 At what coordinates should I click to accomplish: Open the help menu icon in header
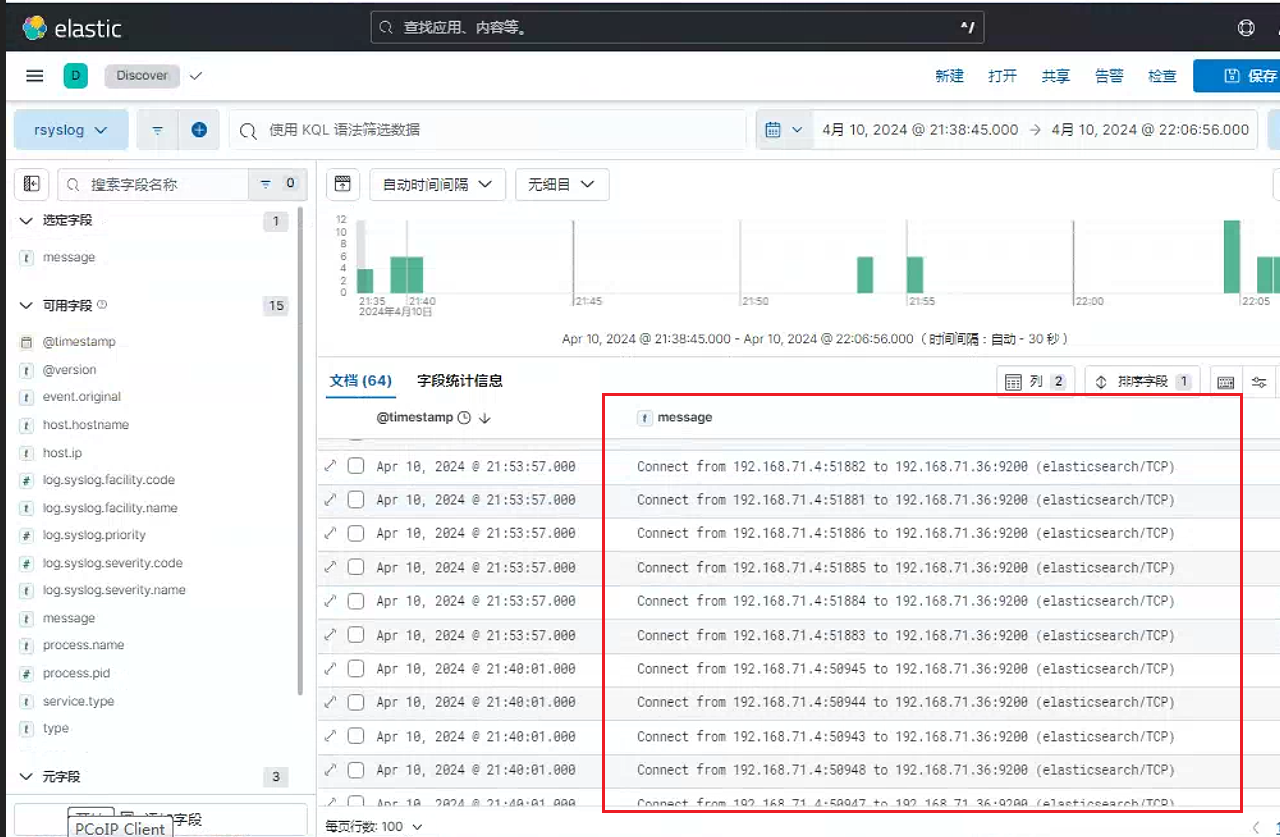click(1246, 28)
